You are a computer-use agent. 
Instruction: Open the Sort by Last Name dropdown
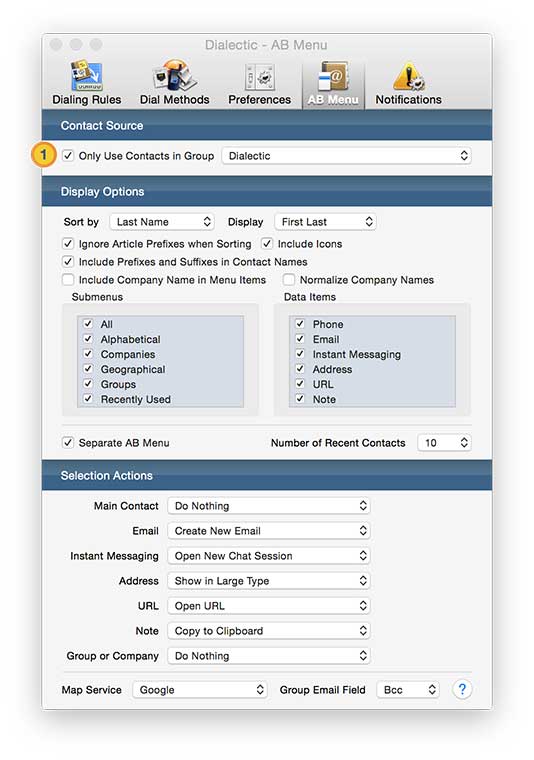click(162, 222)
